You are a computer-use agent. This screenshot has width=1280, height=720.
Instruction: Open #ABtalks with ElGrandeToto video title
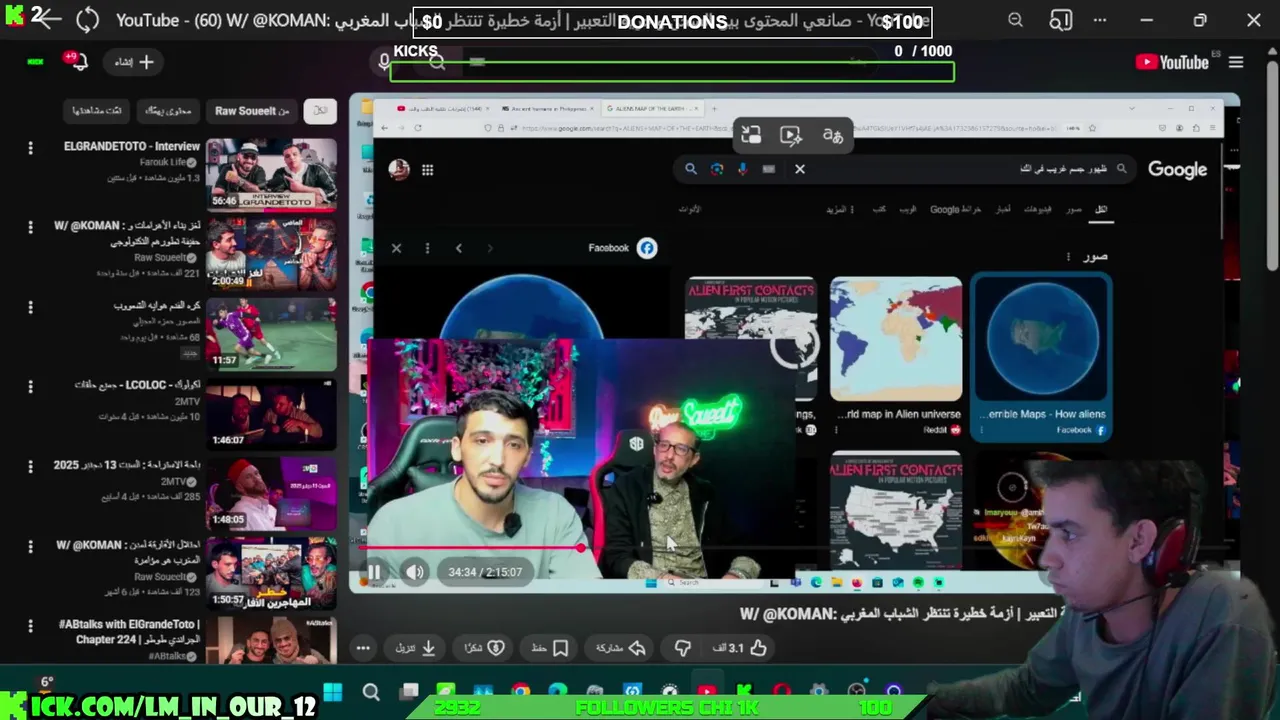130,632
